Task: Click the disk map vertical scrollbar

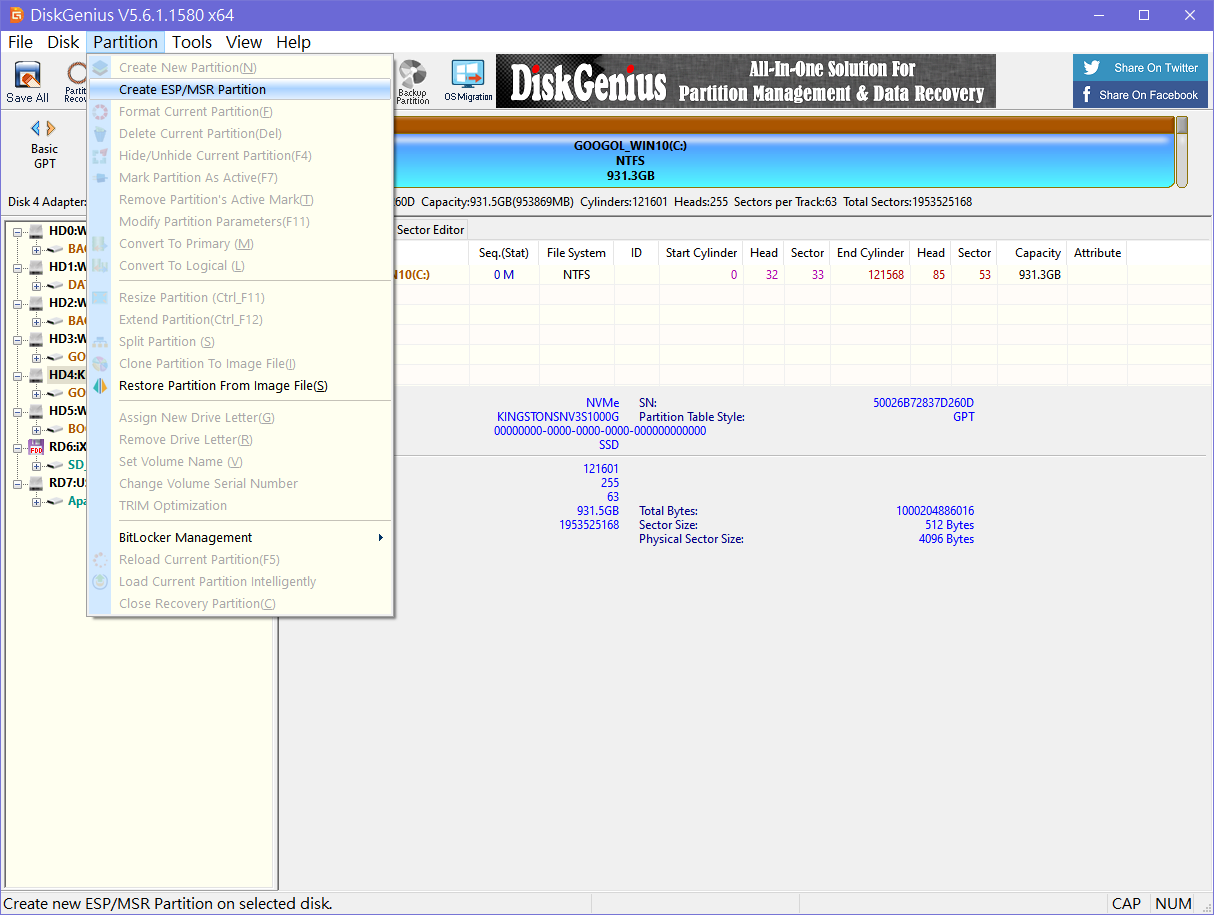Action: click(1182, 152)
